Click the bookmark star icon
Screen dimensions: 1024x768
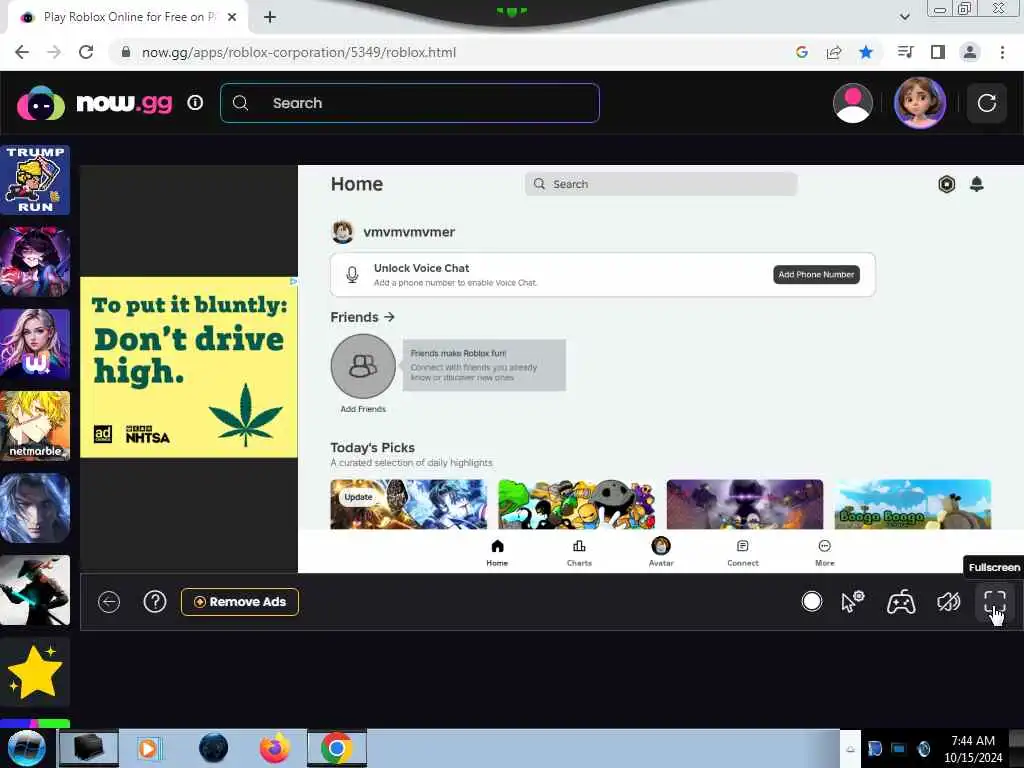[x=865, y=52]
